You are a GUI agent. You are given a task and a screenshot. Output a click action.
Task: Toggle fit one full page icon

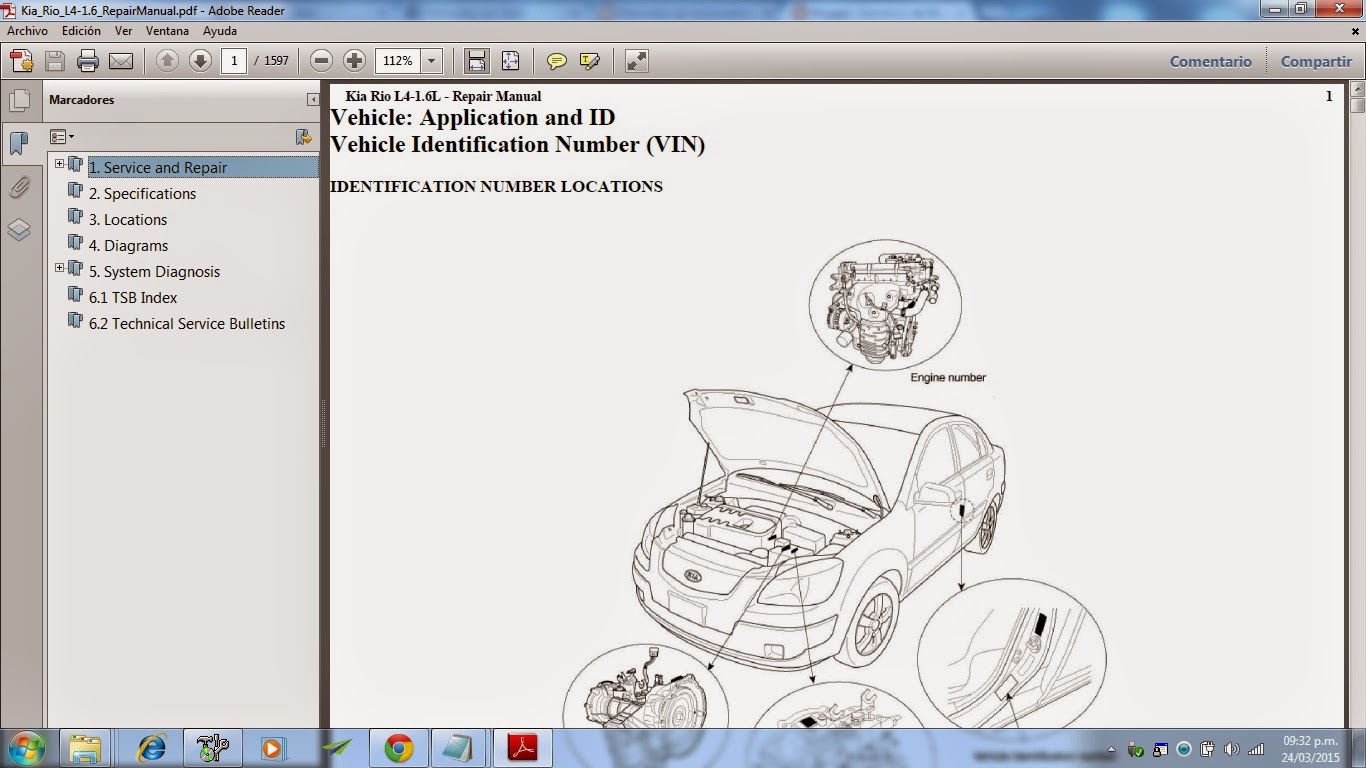510,61
